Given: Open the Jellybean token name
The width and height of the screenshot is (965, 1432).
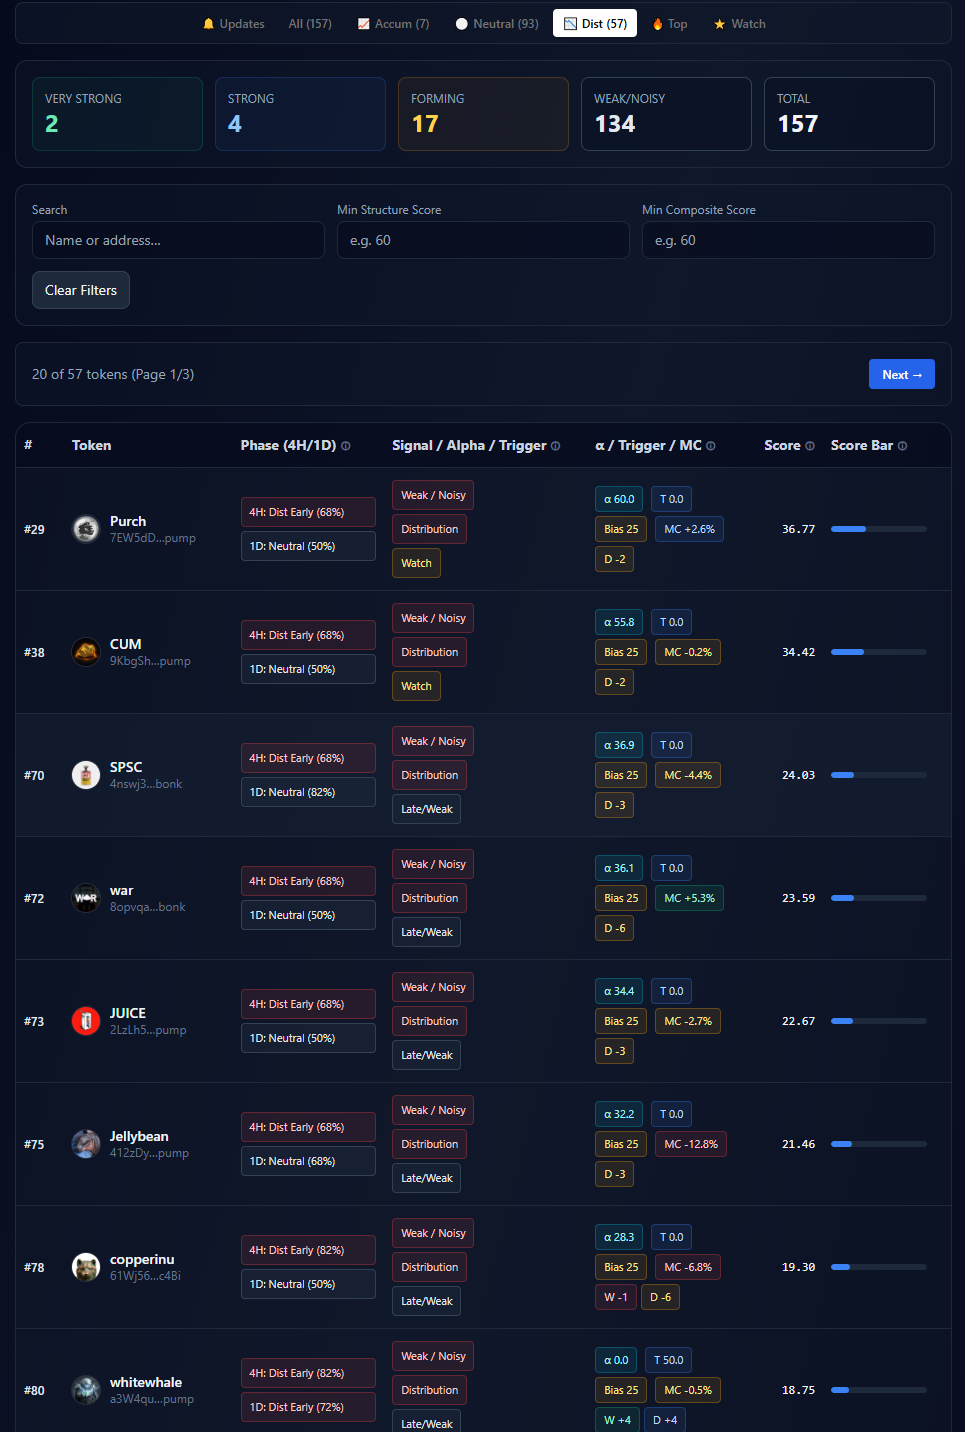Looking at the screenshot, I should (139, 1136).
